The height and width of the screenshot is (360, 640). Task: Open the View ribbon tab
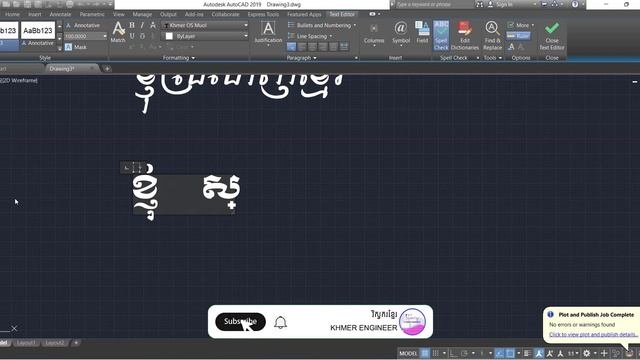119,14
